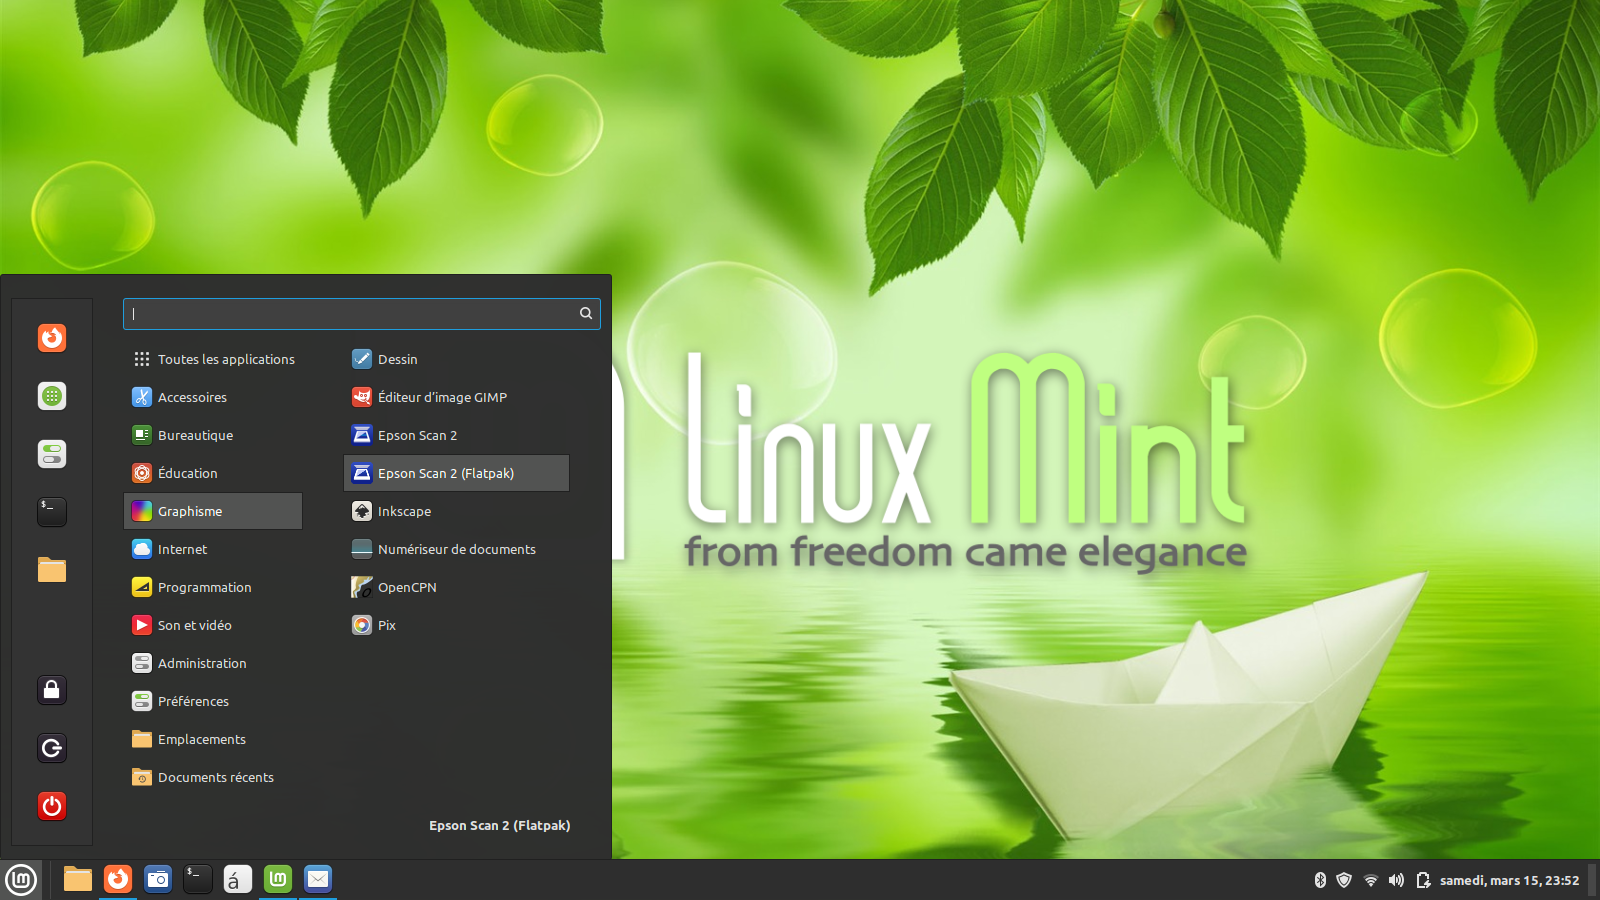This screenshot has width=1600, height=900.
Task: Click the logout icon in menu sidebar
Action: [52, 748]
